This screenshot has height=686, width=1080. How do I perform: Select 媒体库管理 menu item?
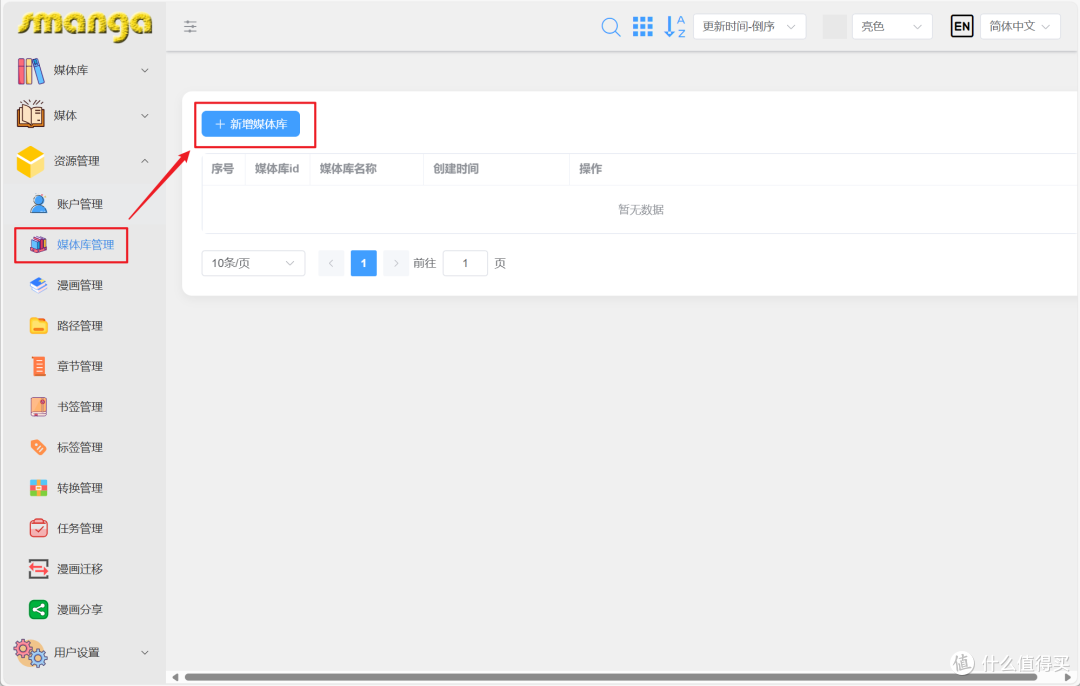tap(83, 245)
